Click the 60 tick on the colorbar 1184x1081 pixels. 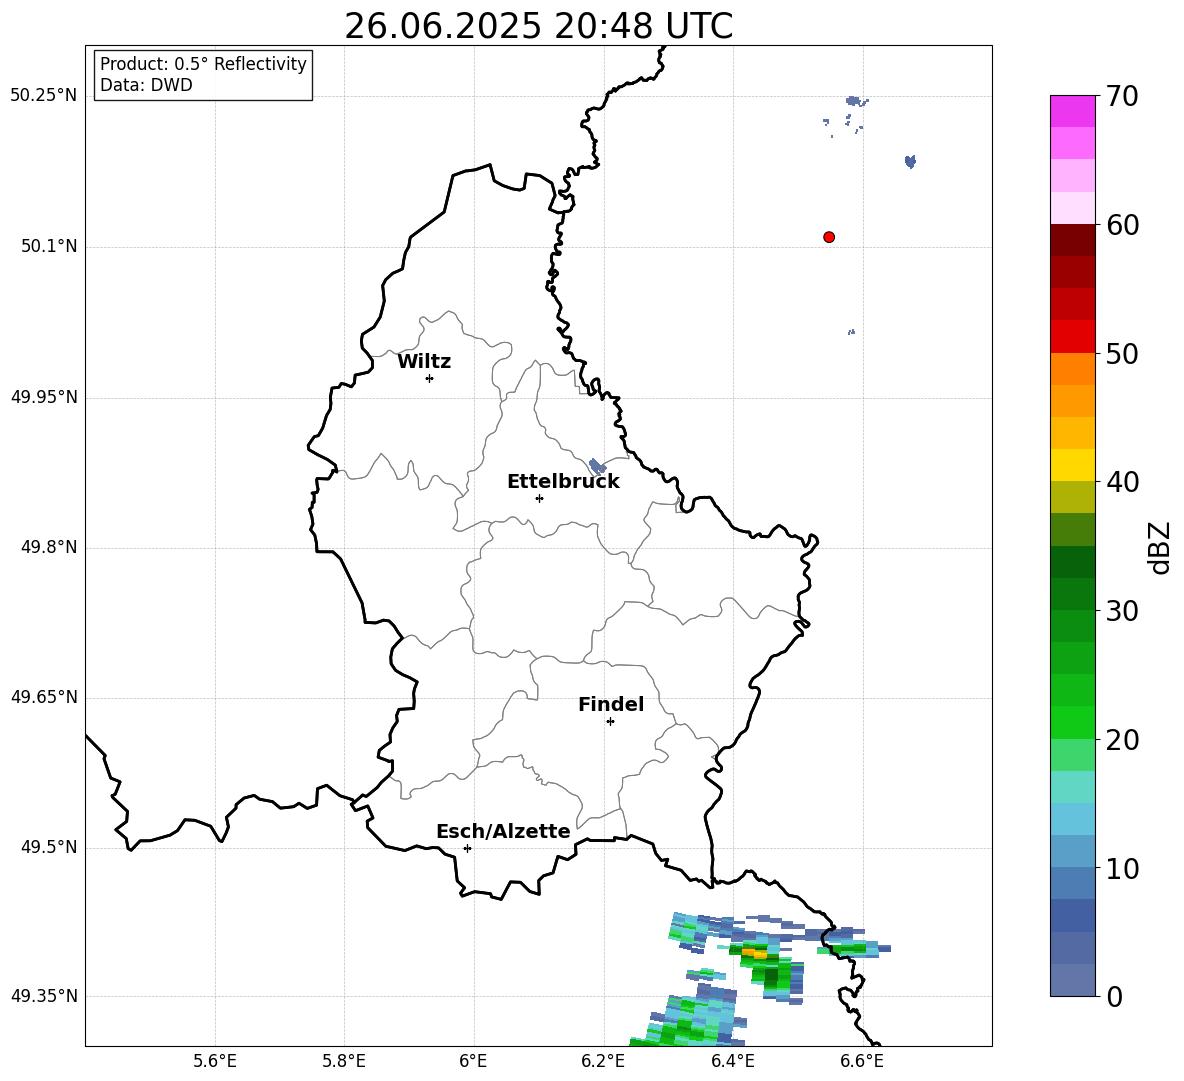[1122, 225]
